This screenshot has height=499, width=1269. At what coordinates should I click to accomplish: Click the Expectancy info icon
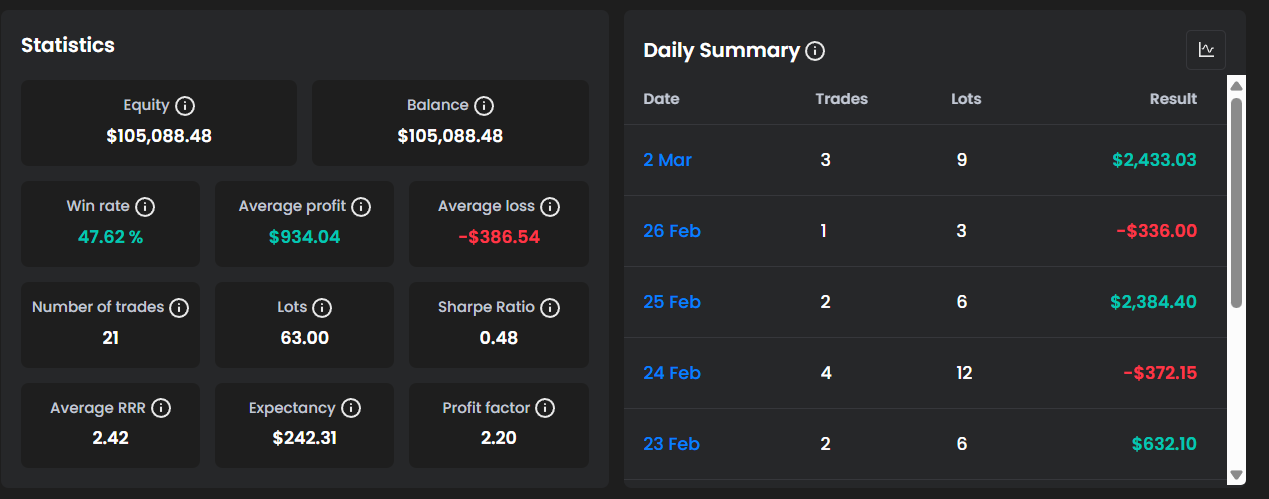tap(350, 408)
